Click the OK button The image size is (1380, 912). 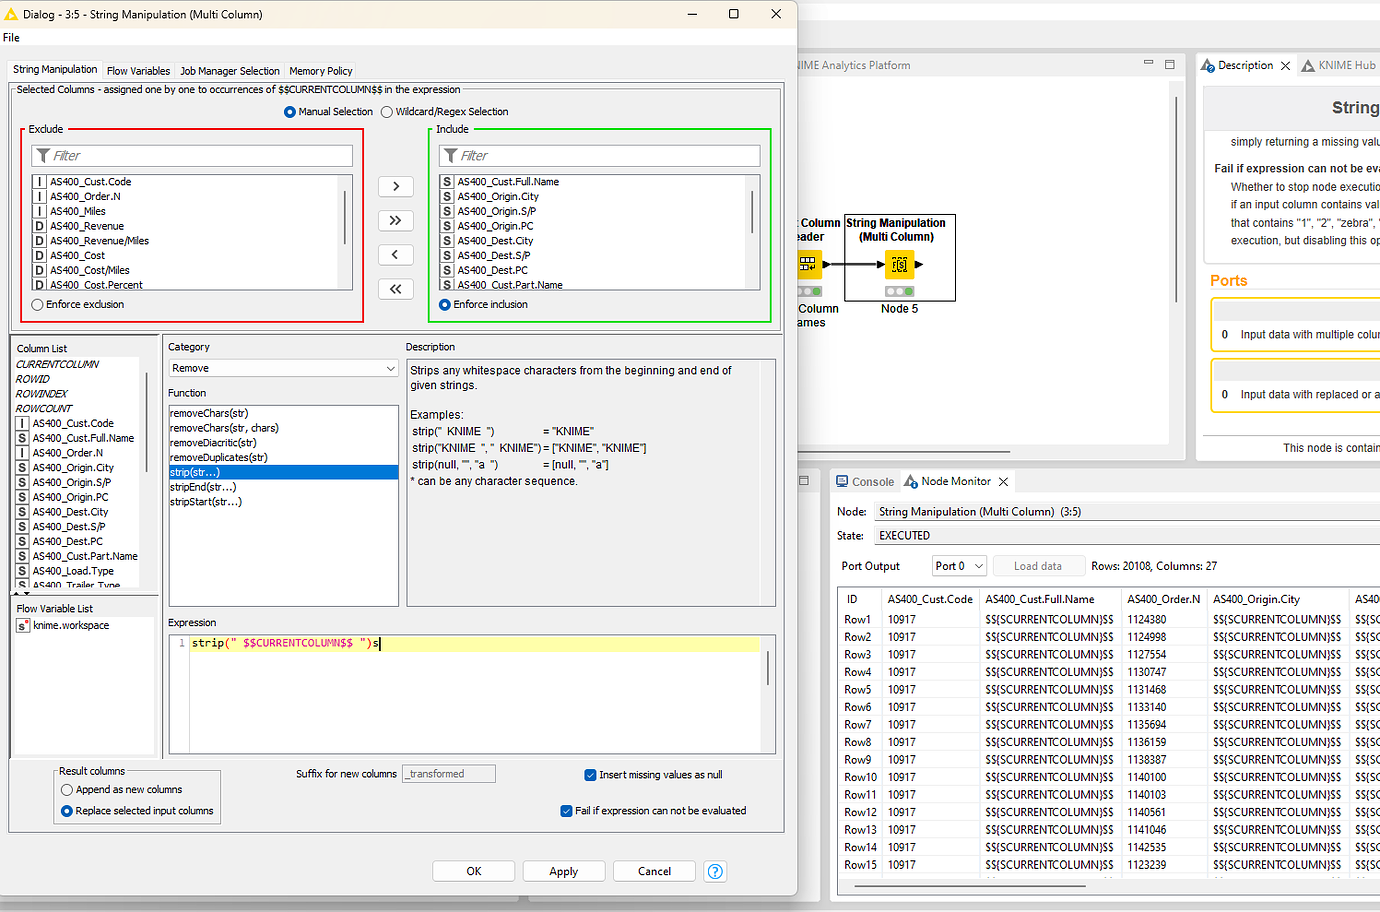(x=474, y=871)
